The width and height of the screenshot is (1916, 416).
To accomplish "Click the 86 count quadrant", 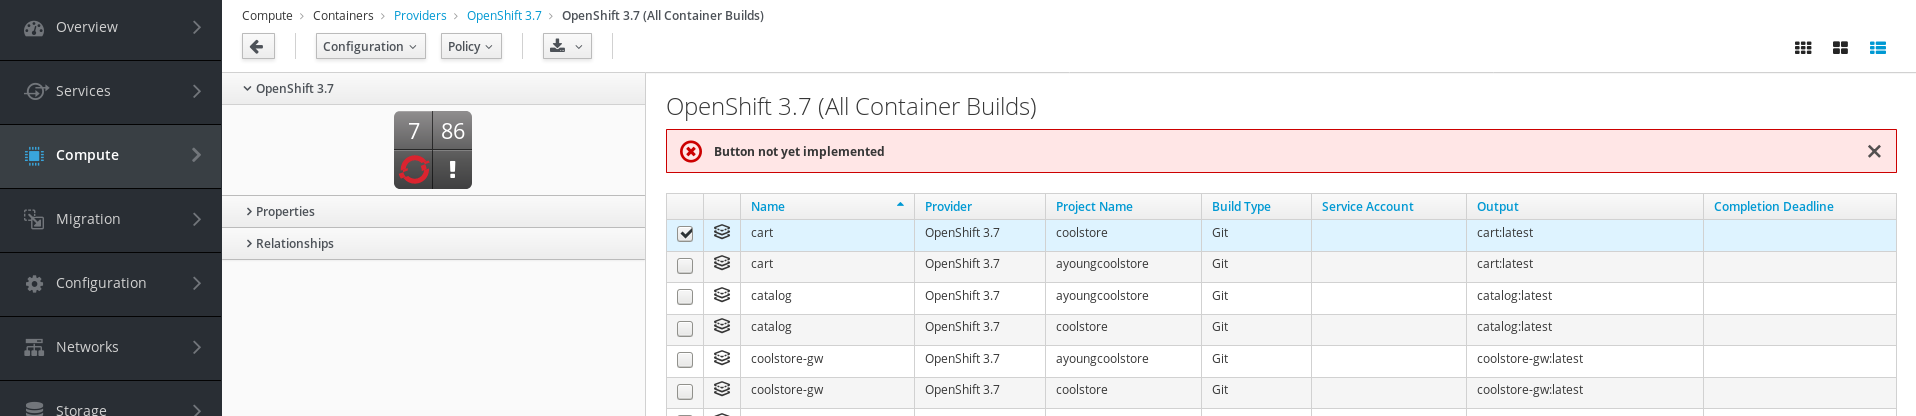I will click(452, 131).
